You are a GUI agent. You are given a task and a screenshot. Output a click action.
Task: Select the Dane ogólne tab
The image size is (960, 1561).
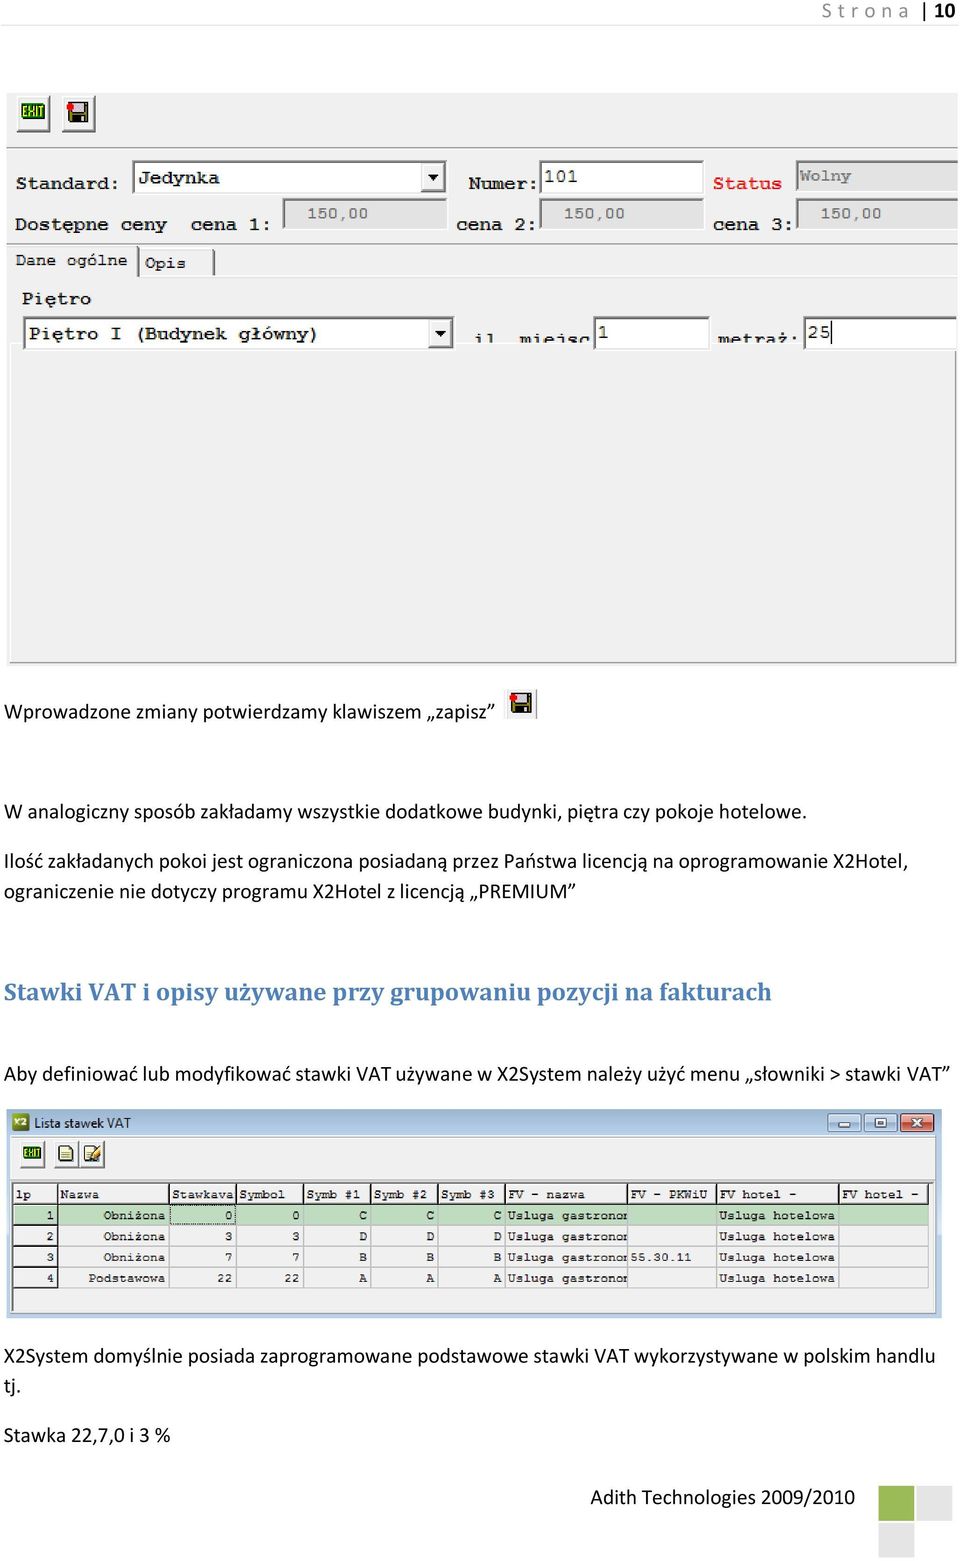[x=71, y=260]
